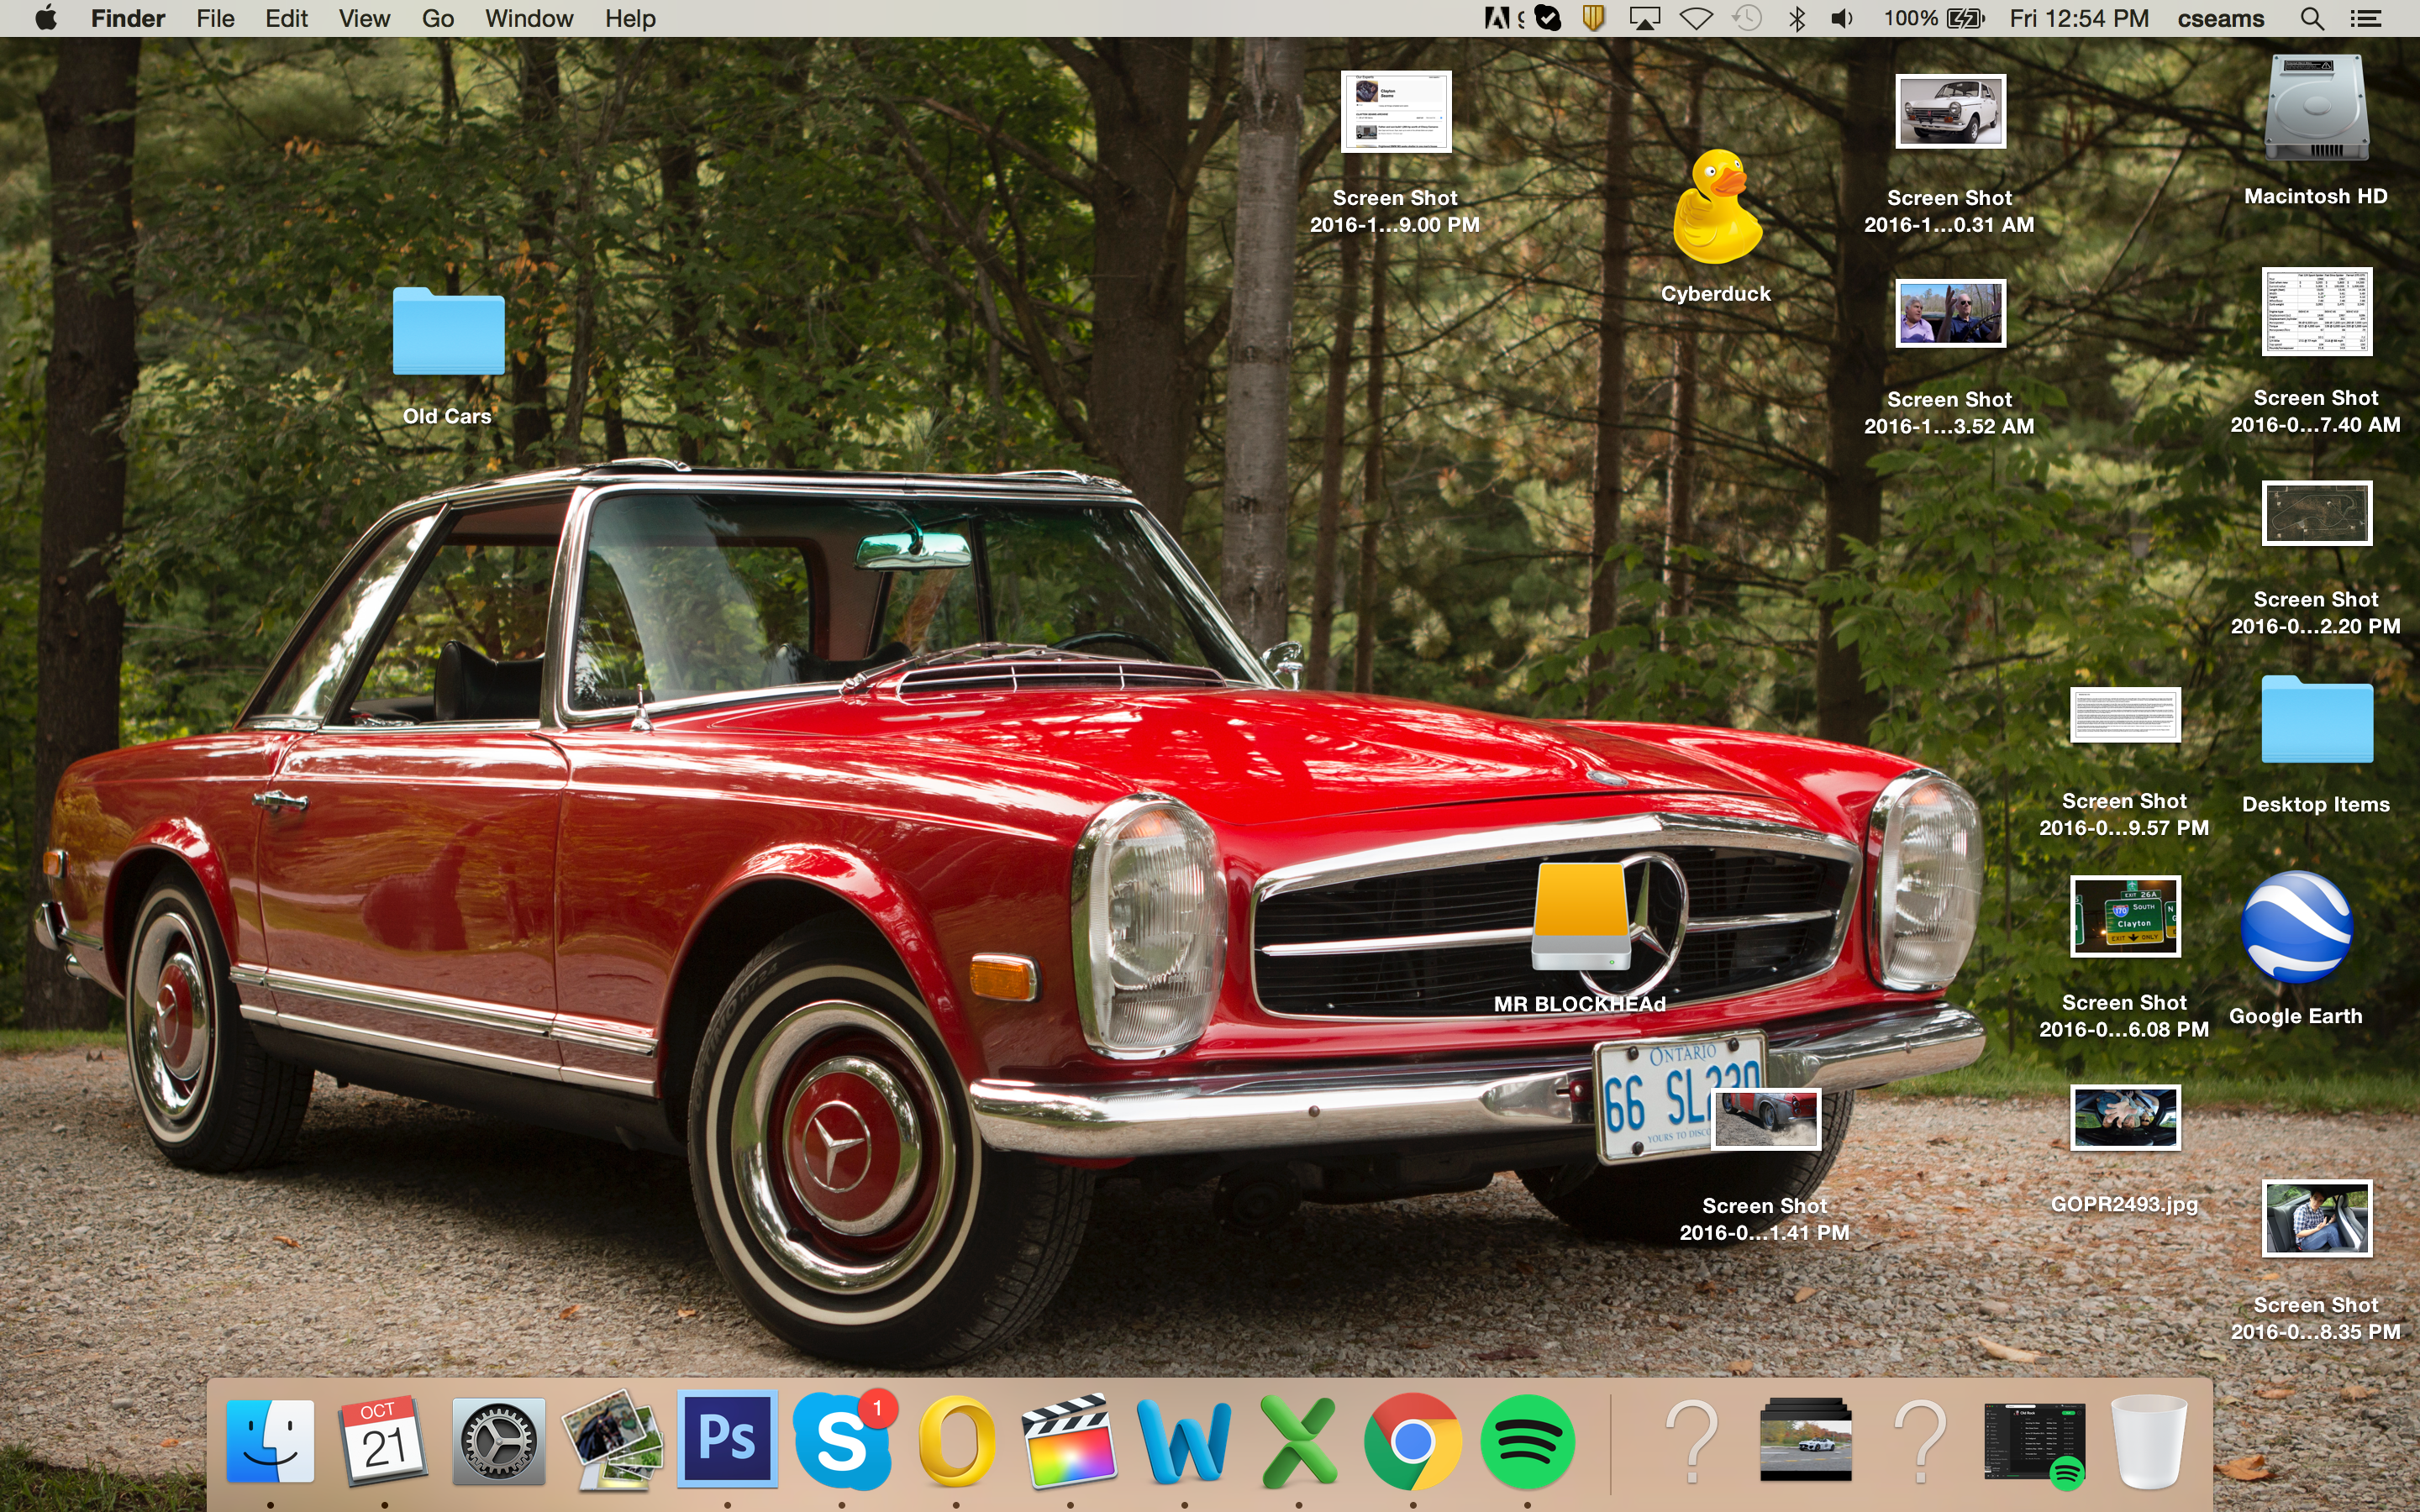2420x1512 pixels.
Task: Click the Fri 12:54 PM clock
Action: [x=2079, y=18]
